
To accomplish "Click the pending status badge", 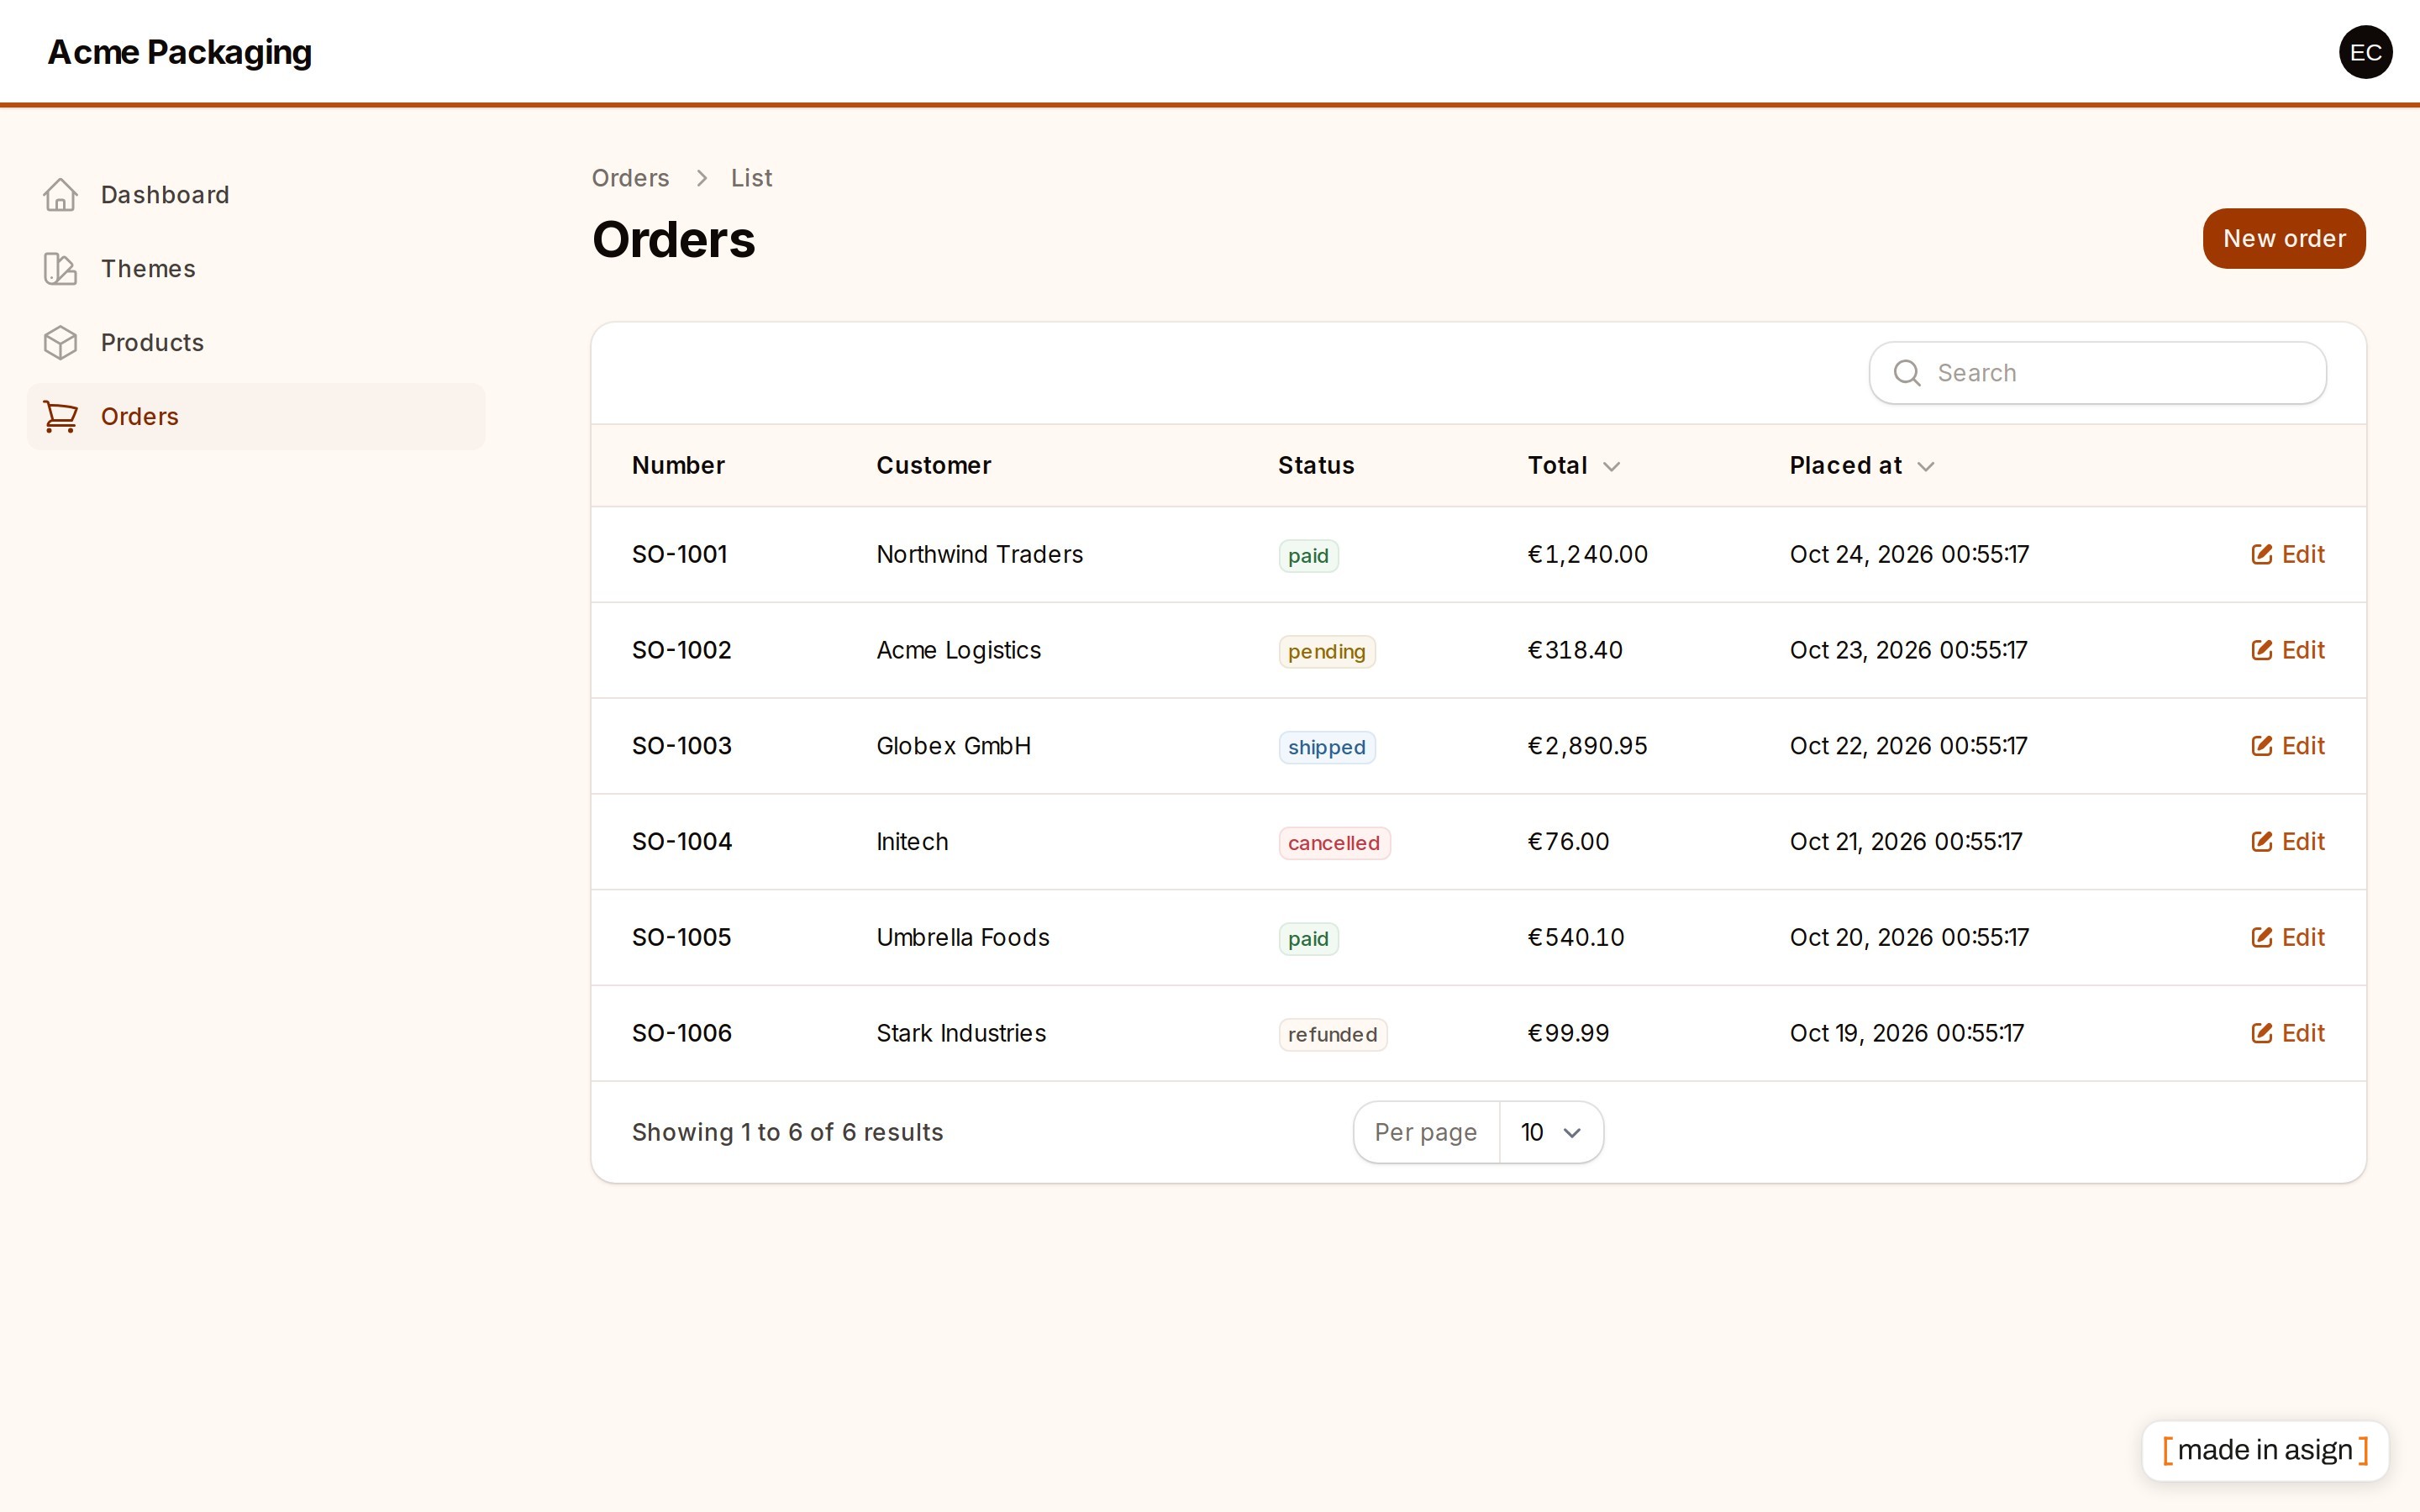I will (1327, 652).
